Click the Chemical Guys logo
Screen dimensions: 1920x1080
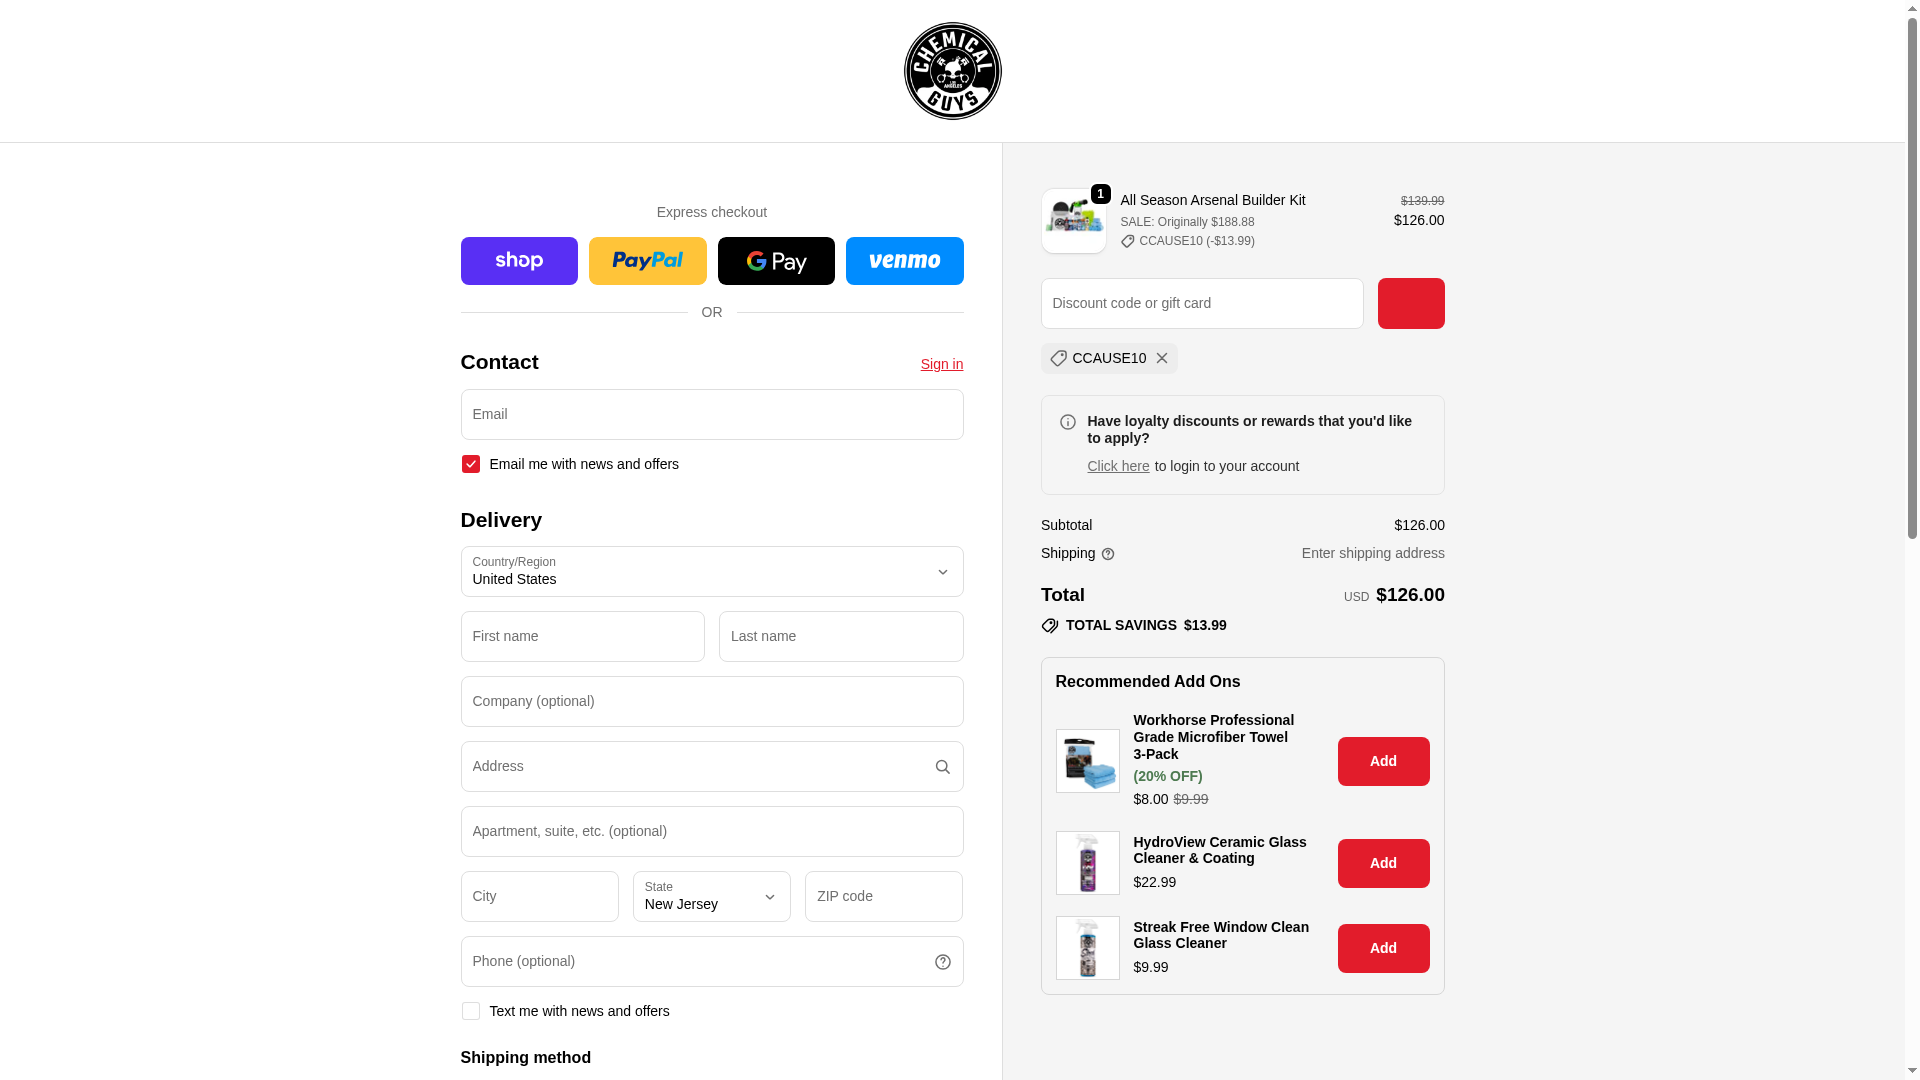point(952,71)
